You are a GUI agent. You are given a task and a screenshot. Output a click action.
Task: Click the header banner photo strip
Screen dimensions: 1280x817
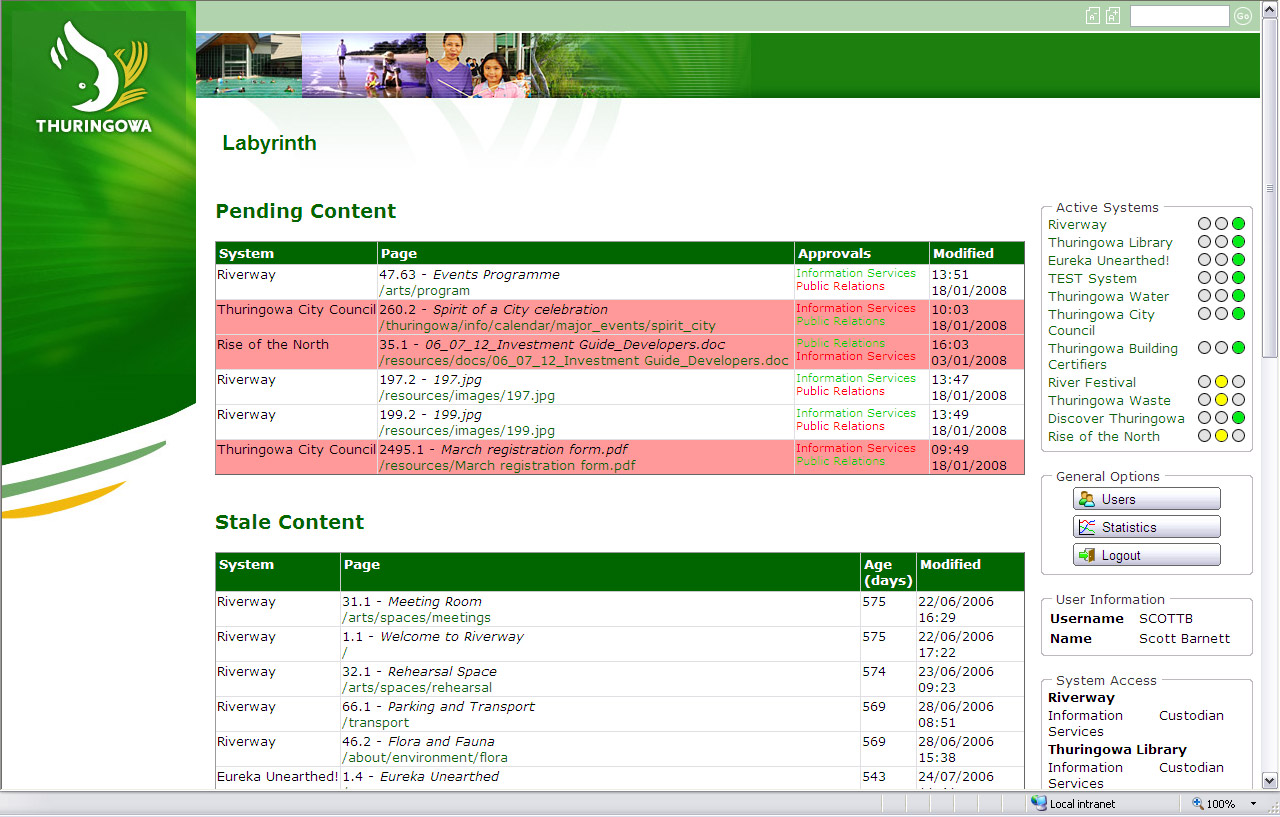pyautogui.click(x=473, y=65)
